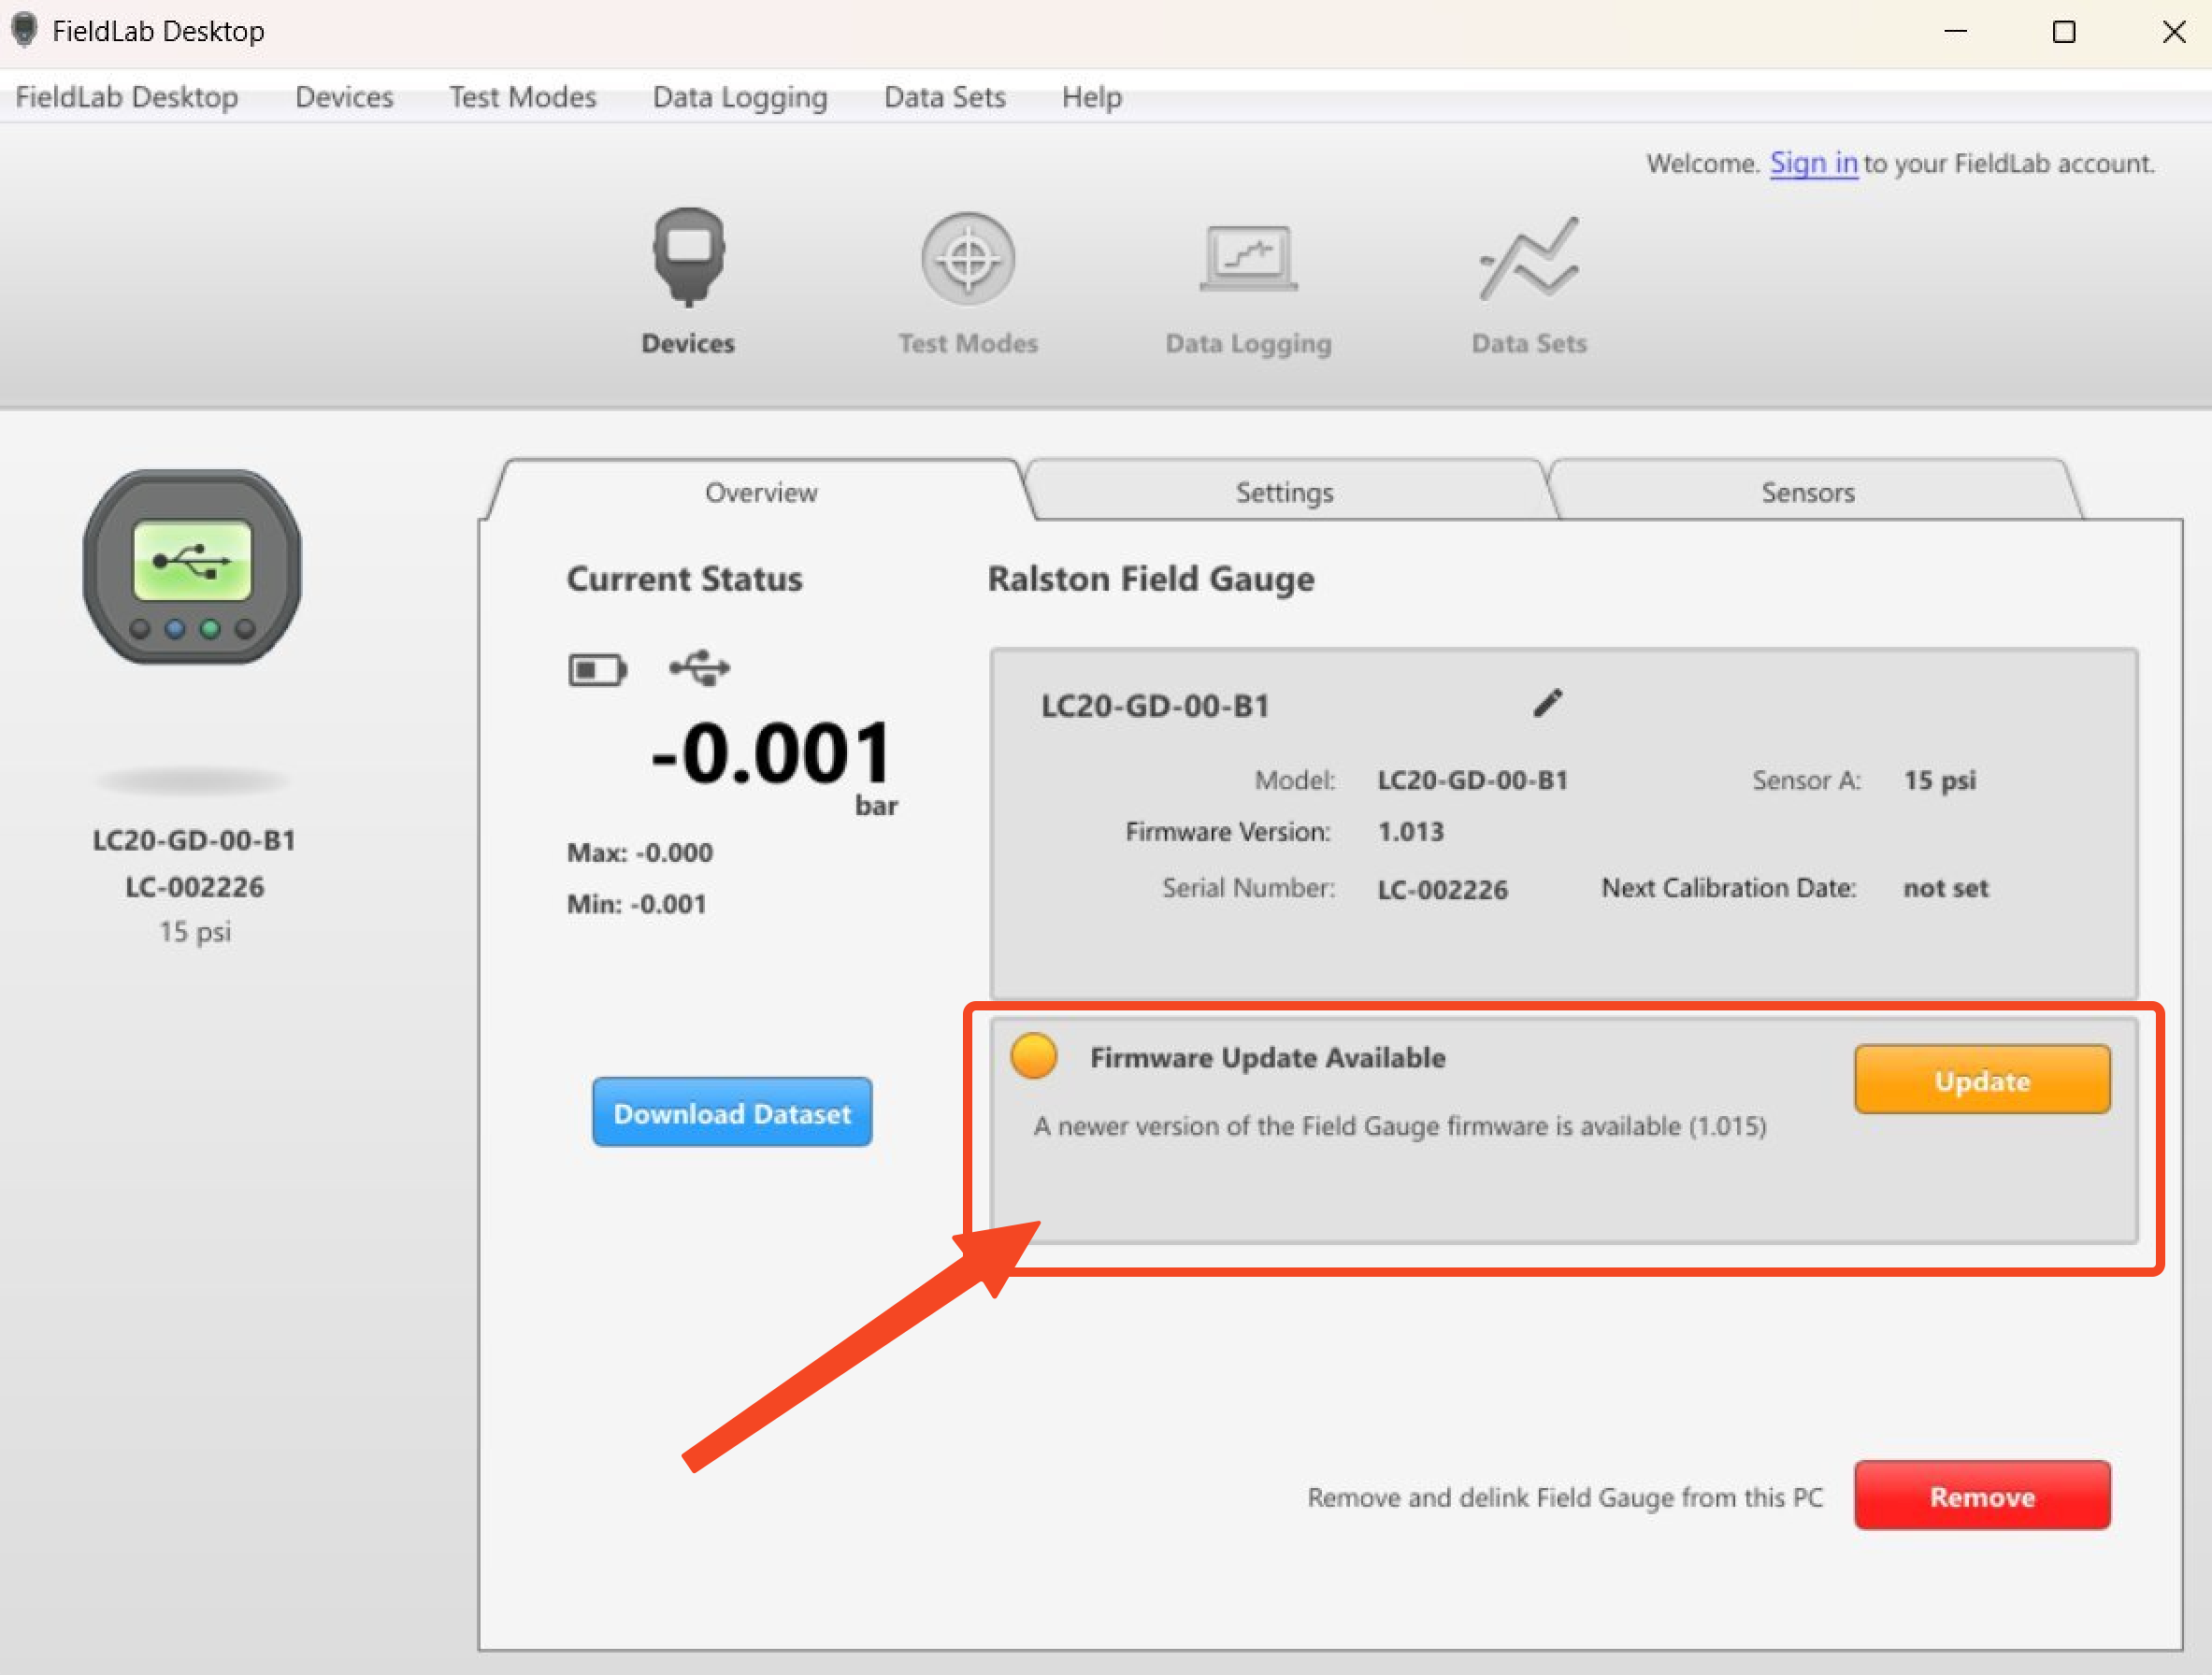Click the Firmware Update Available heading
Viewport: 2212px width, 1675px height.
coord(1267,1058)
